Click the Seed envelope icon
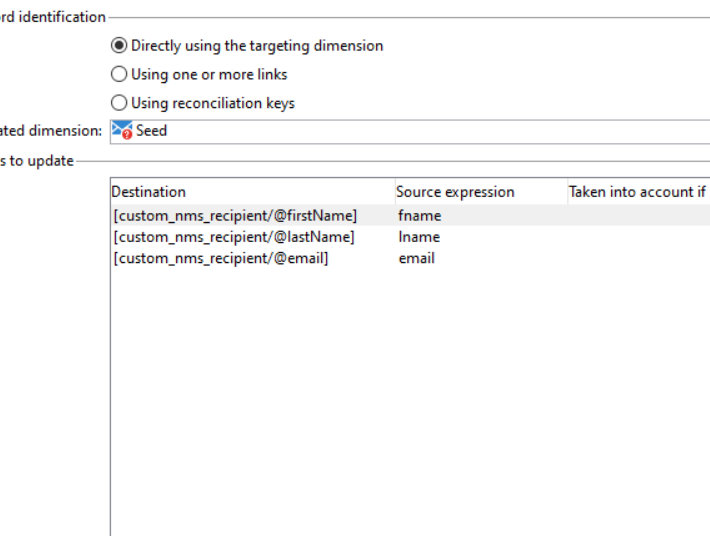 [122, 131]
